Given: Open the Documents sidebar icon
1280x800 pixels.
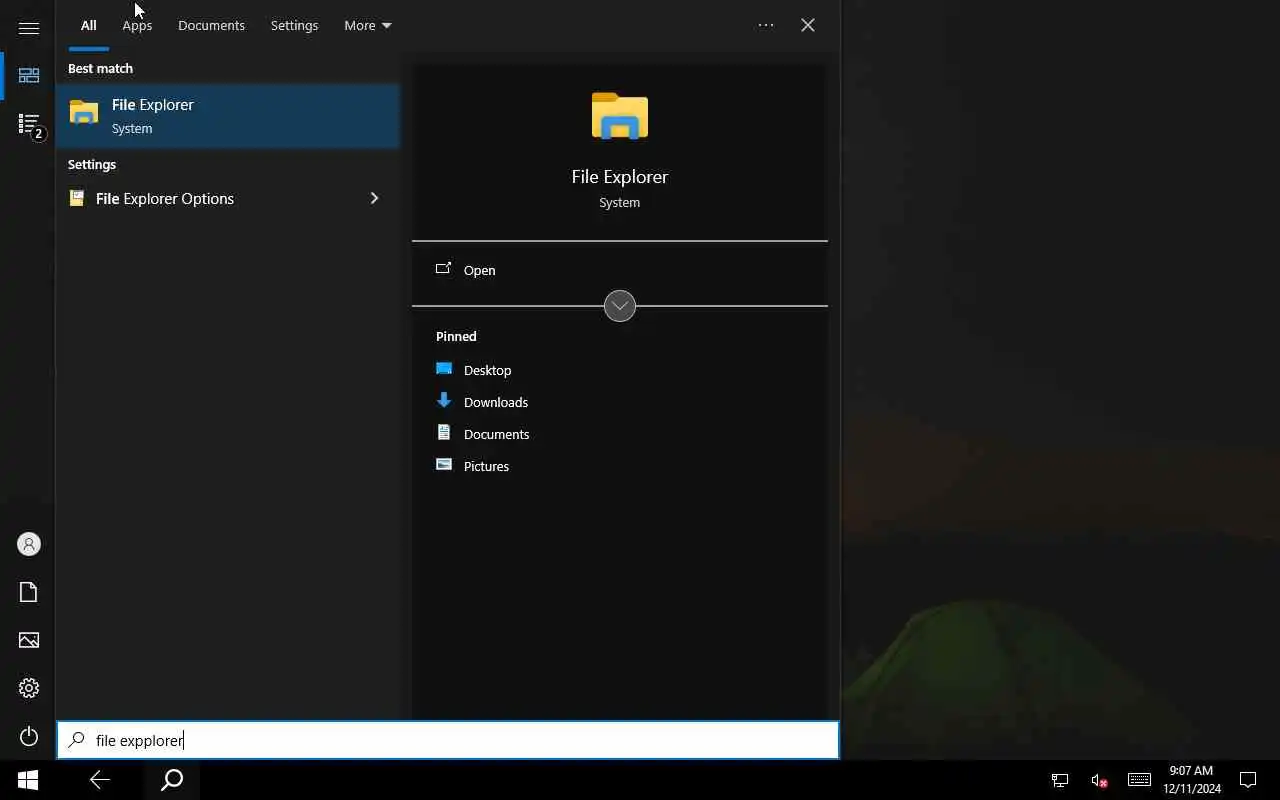Looking at the screenshot, I should pos(28,592).
